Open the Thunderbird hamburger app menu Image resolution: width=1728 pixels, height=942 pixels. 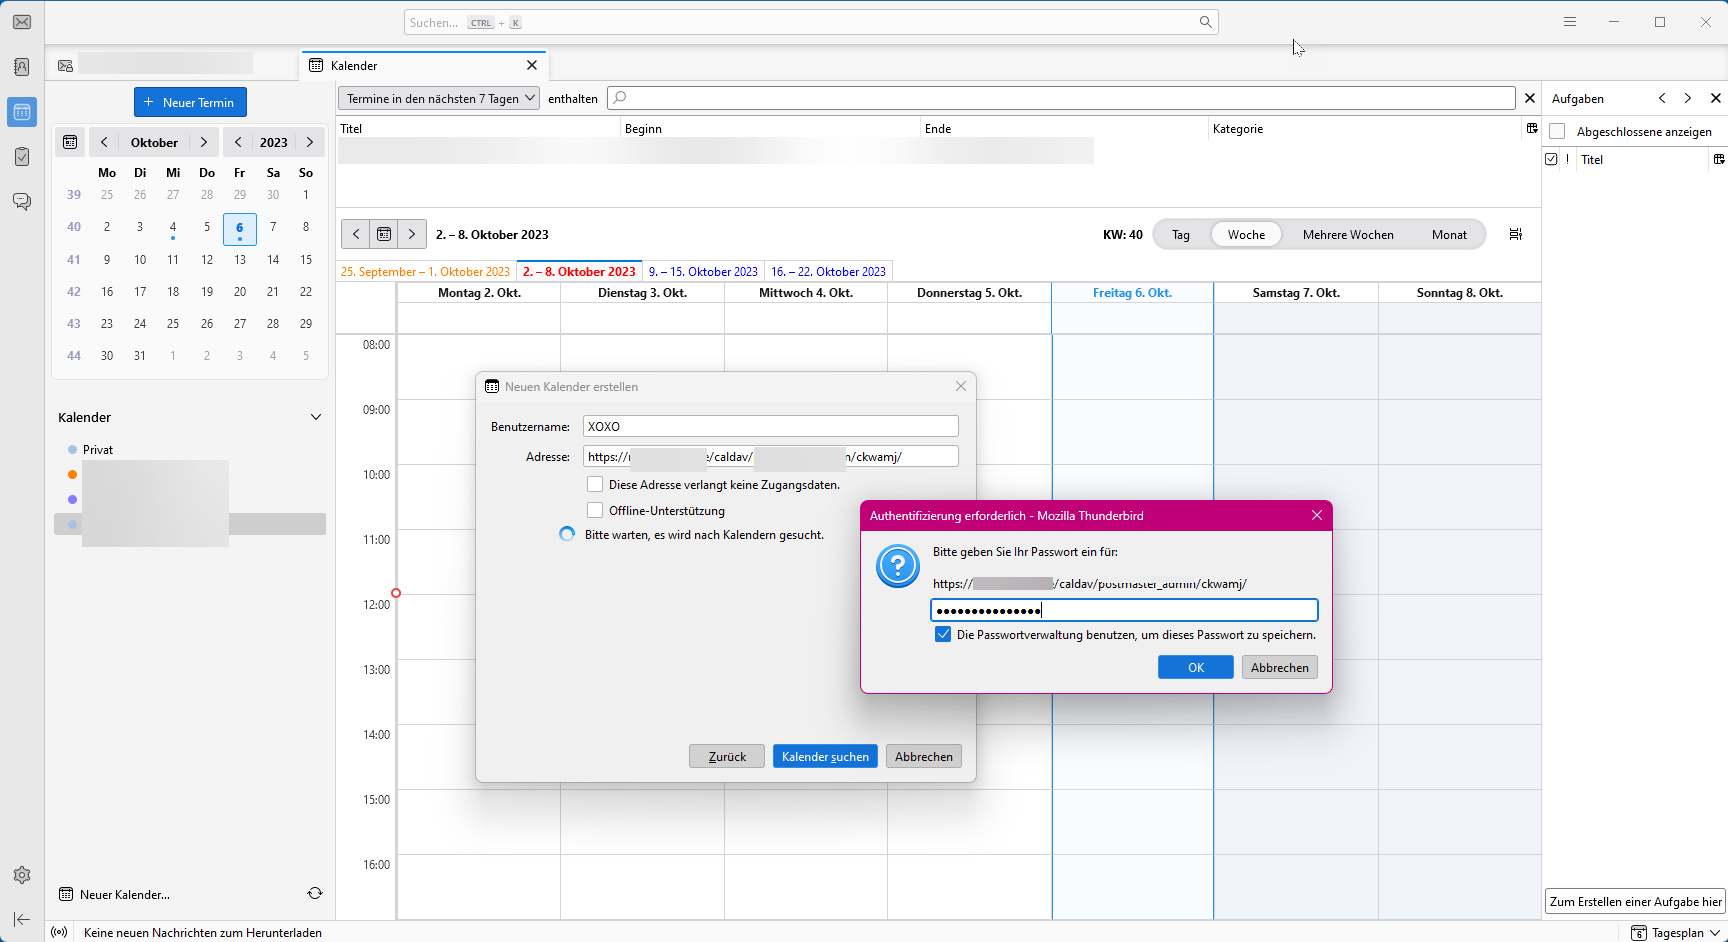point(1570,22)
